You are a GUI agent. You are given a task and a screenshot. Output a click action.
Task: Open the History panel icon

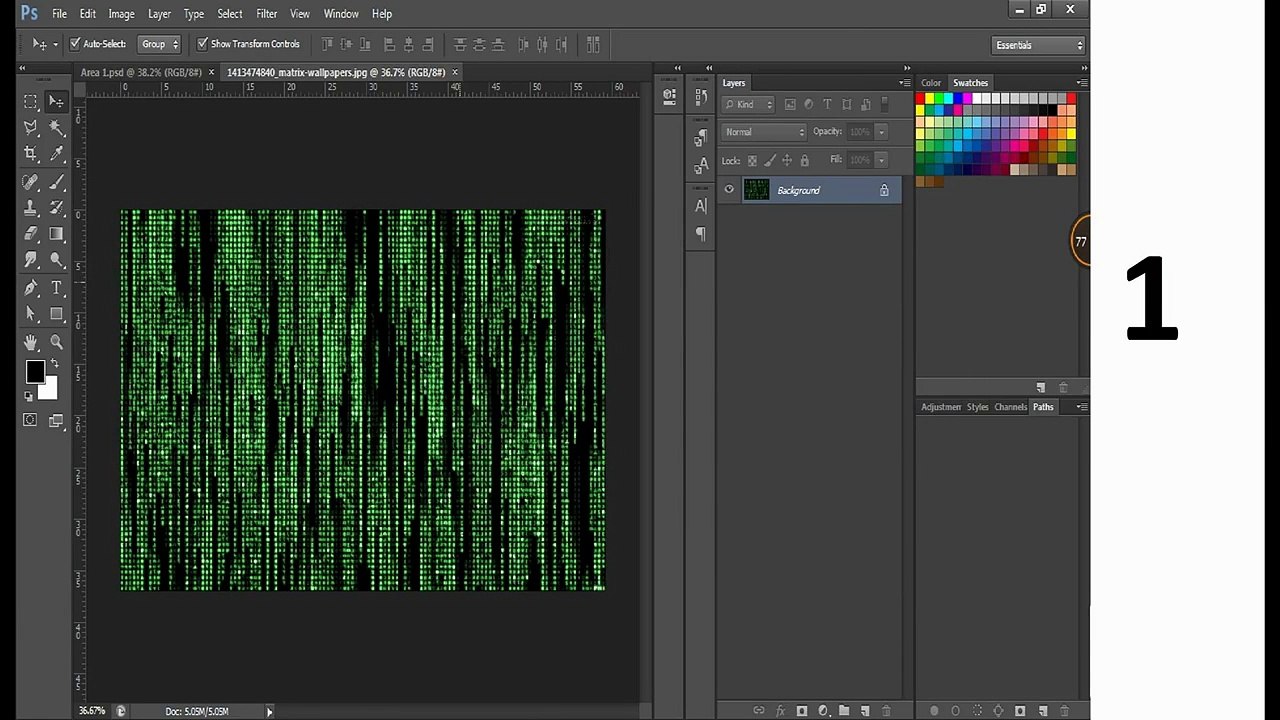[x=701, y=97]
